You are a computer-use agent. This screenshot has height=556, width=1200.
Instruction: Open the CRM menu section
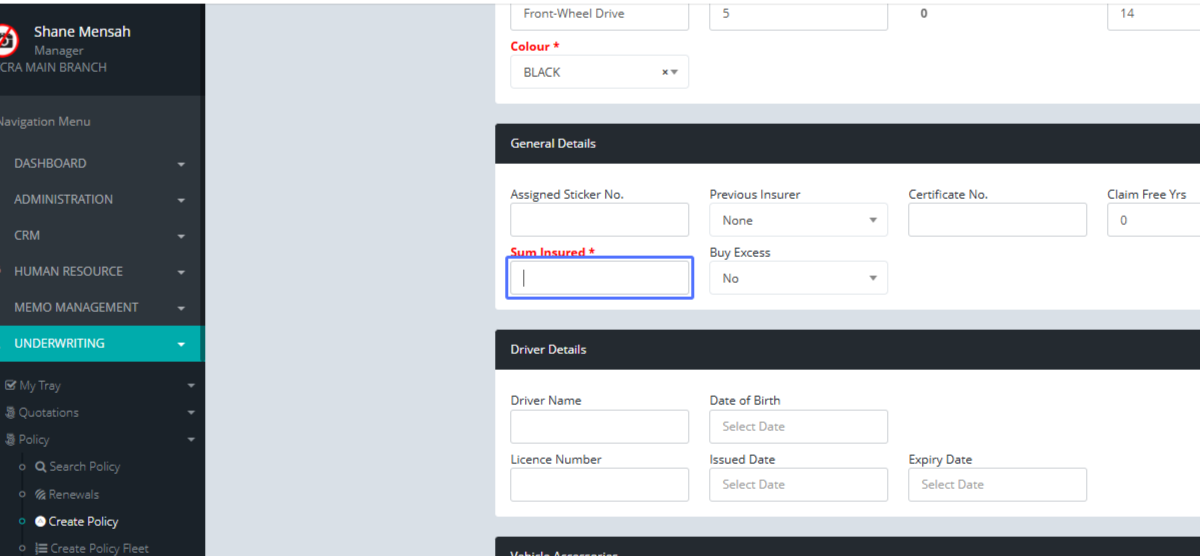click(x=27, y=235)
